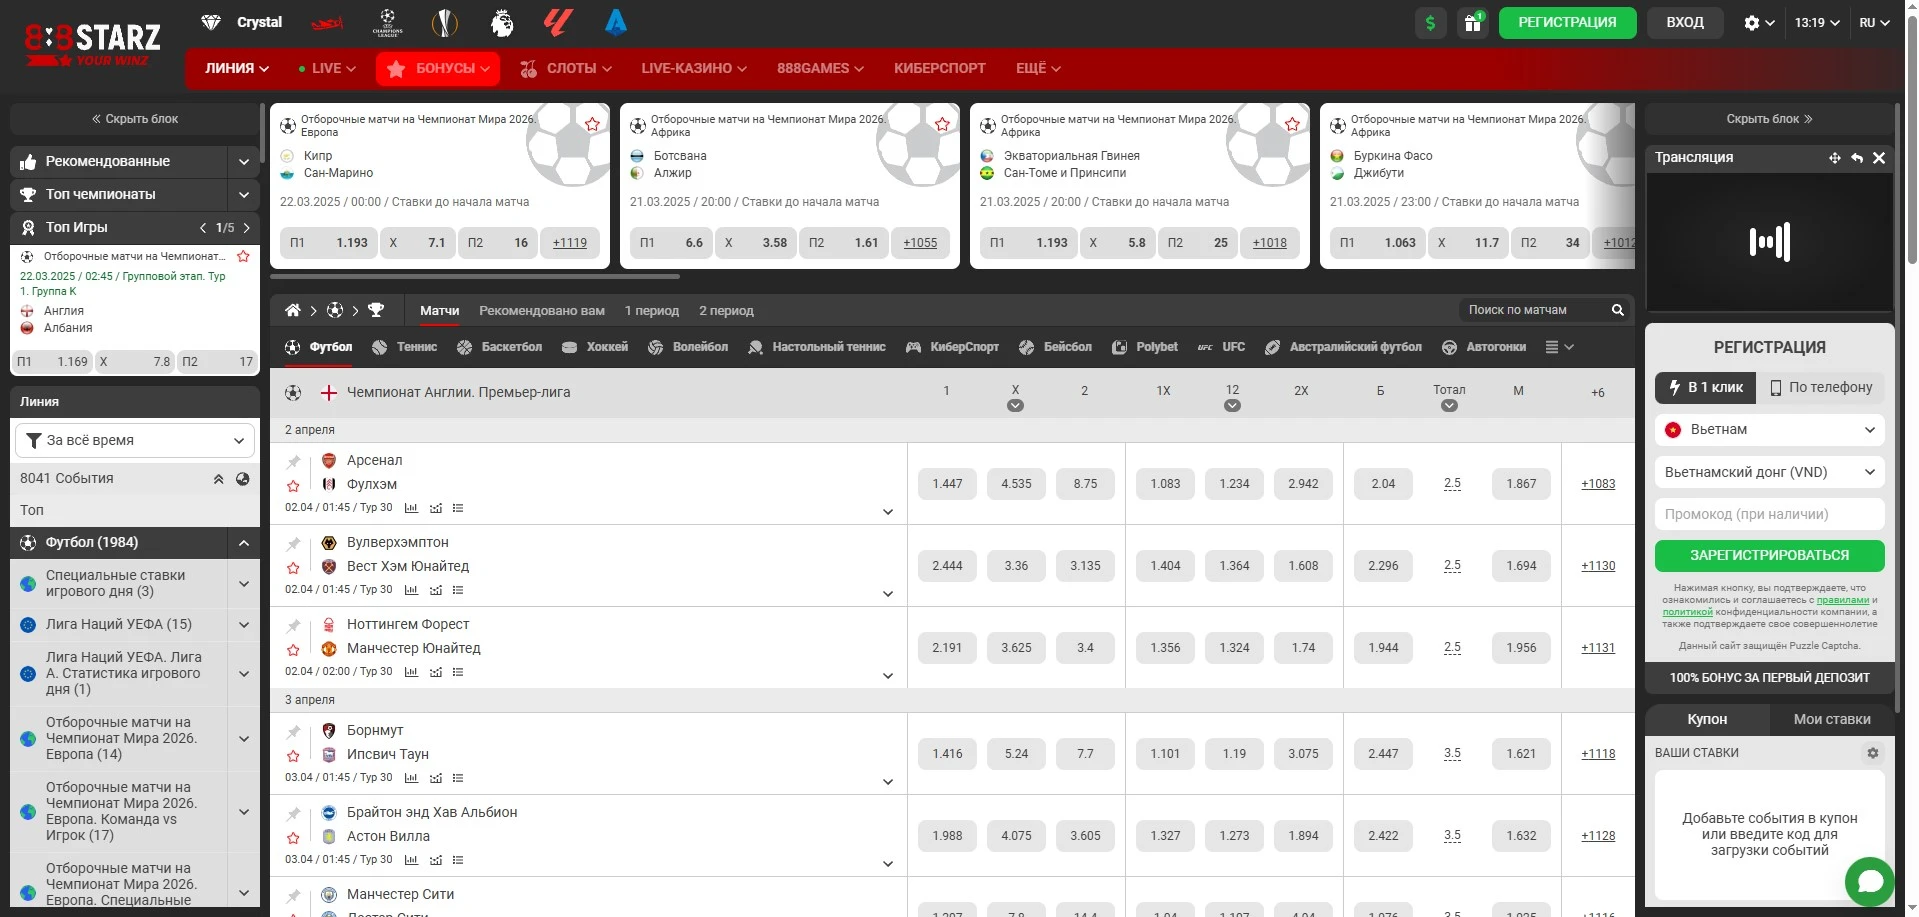Open statistics chart icon for Арсенал match
1919x917 pixels.
coord(411,508)
